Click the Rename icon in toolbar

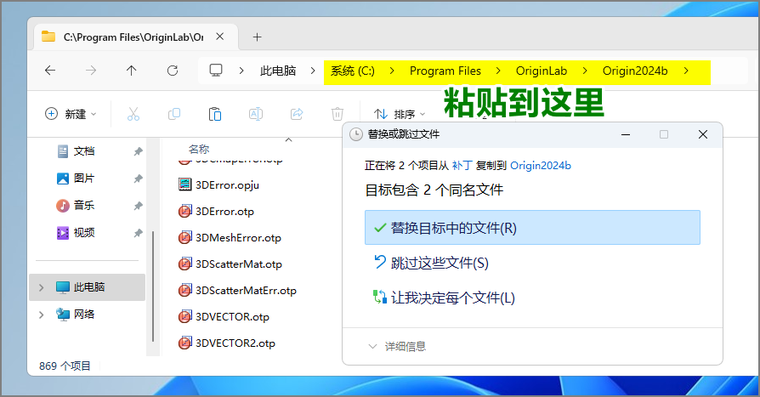pos(255,114)
